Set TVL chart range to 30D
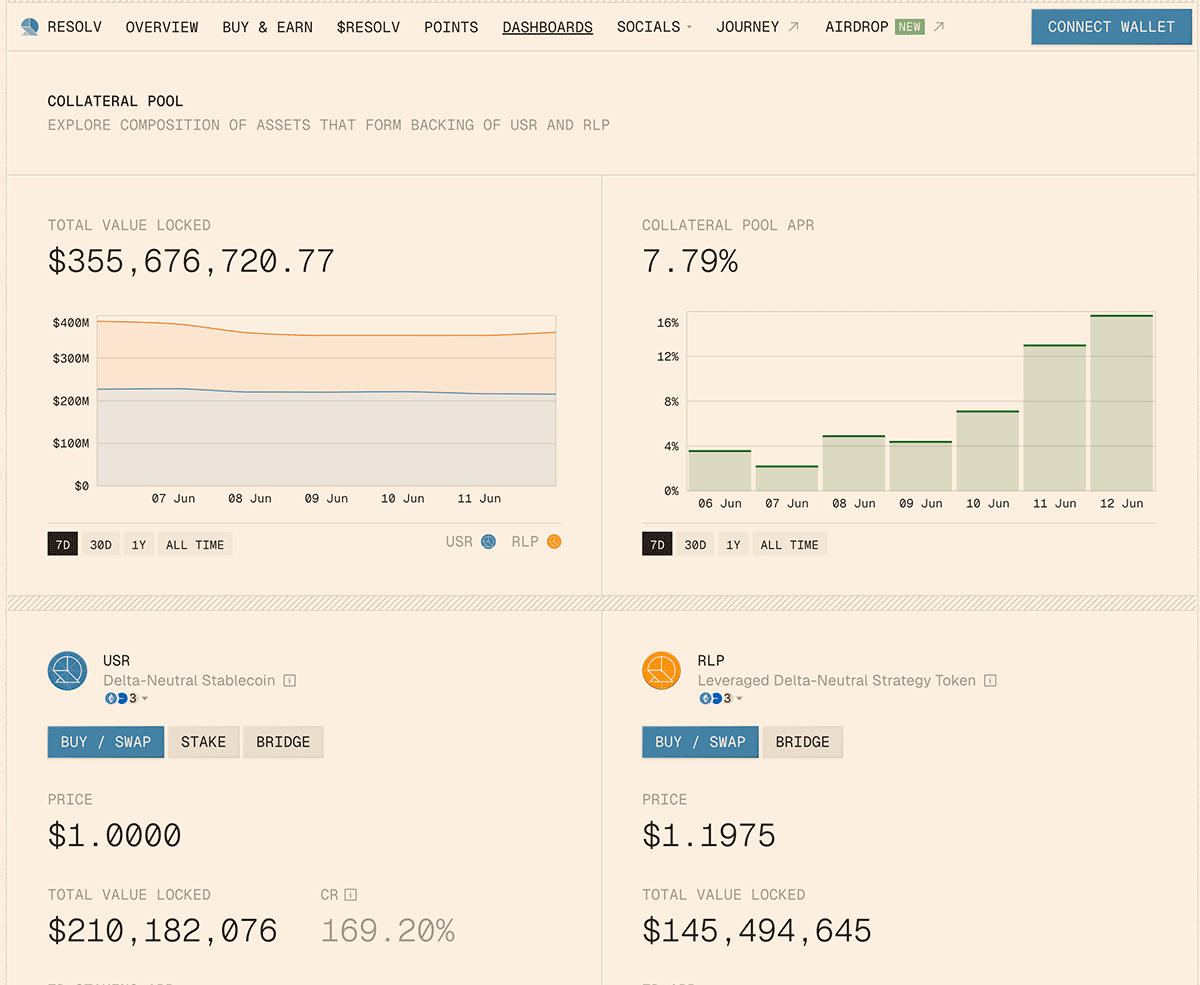 point(101,545)
